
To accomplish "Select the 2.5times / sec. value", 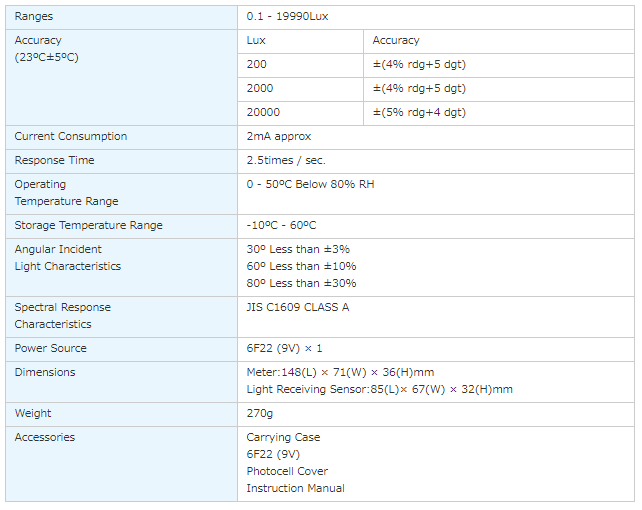I will click(x=286, y=161).
